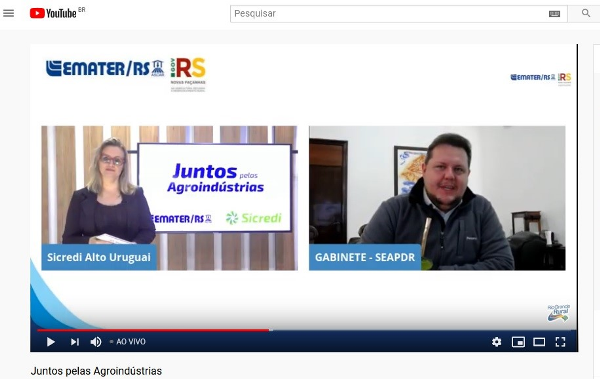The height and width of the screenshot is (379, 600).
Task: Click the red video progress bar
Action: 153,330
